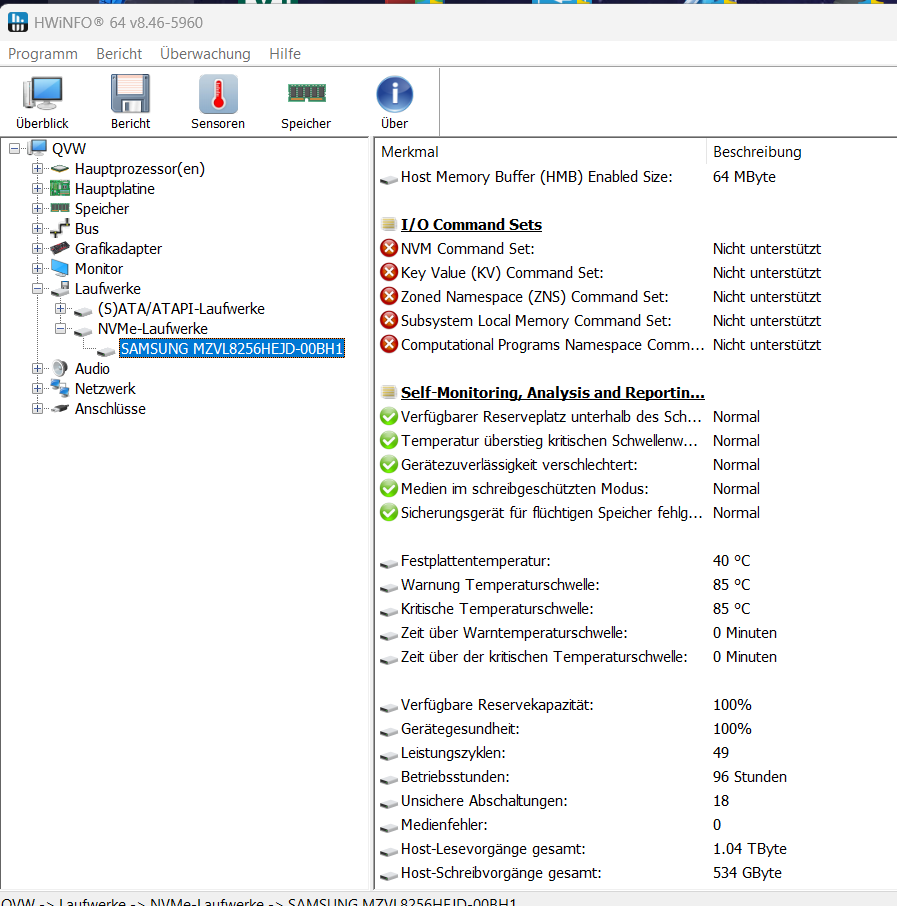897x906 pixels.
Task: Select the NVMe-Laufwerke tree item
Action: click(x=153, y=329)
